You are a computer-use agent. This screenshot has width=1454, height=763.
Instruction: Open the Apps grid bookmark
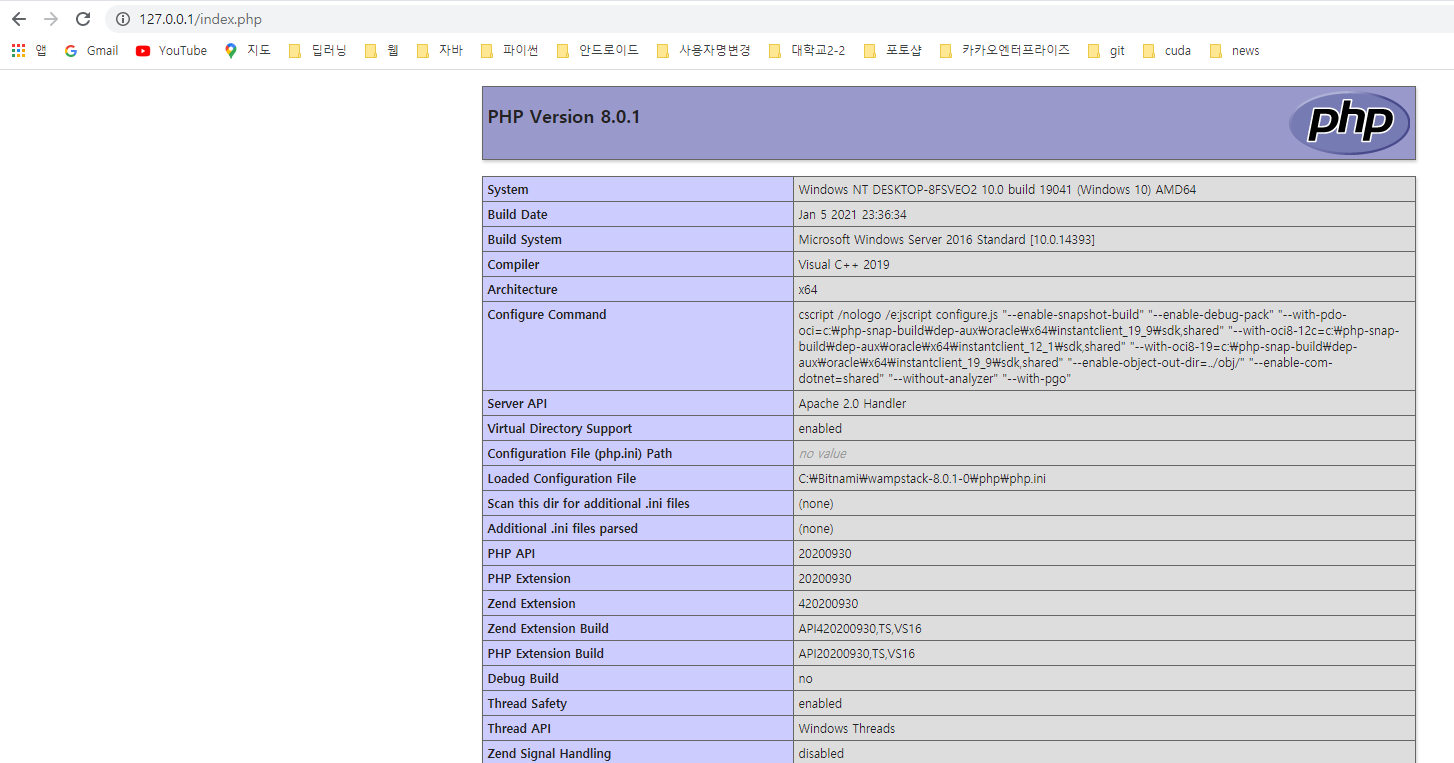tap(29, 50)
